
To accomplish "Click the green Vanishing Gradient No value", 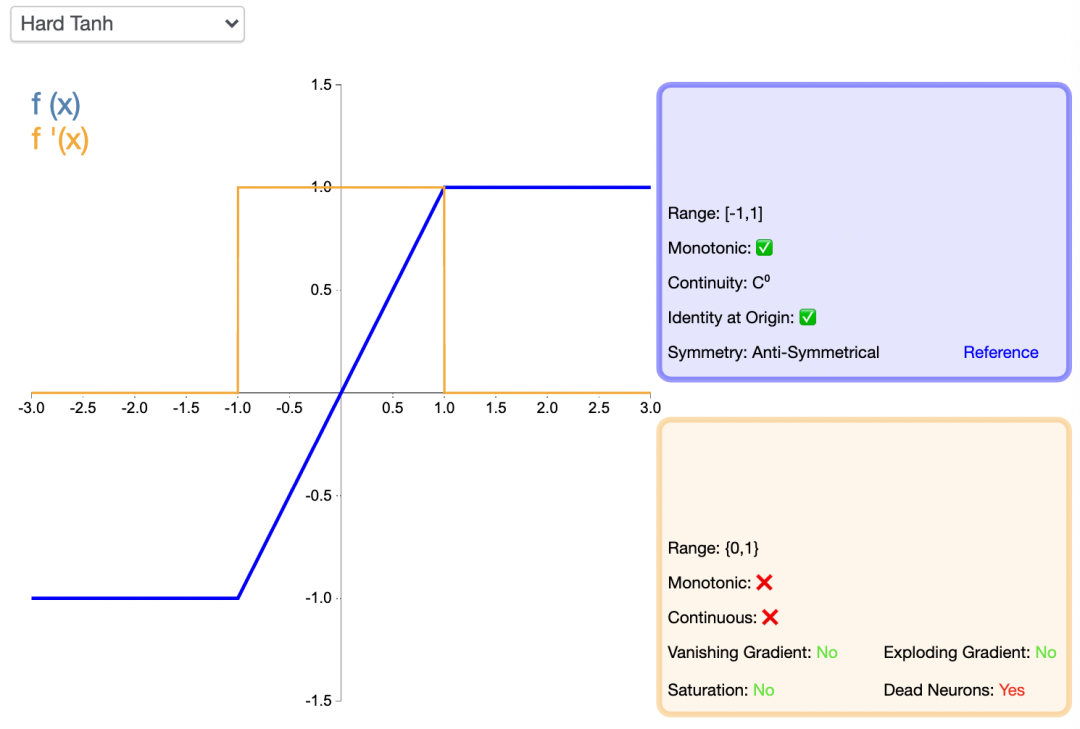I will [x=826, y=652].
